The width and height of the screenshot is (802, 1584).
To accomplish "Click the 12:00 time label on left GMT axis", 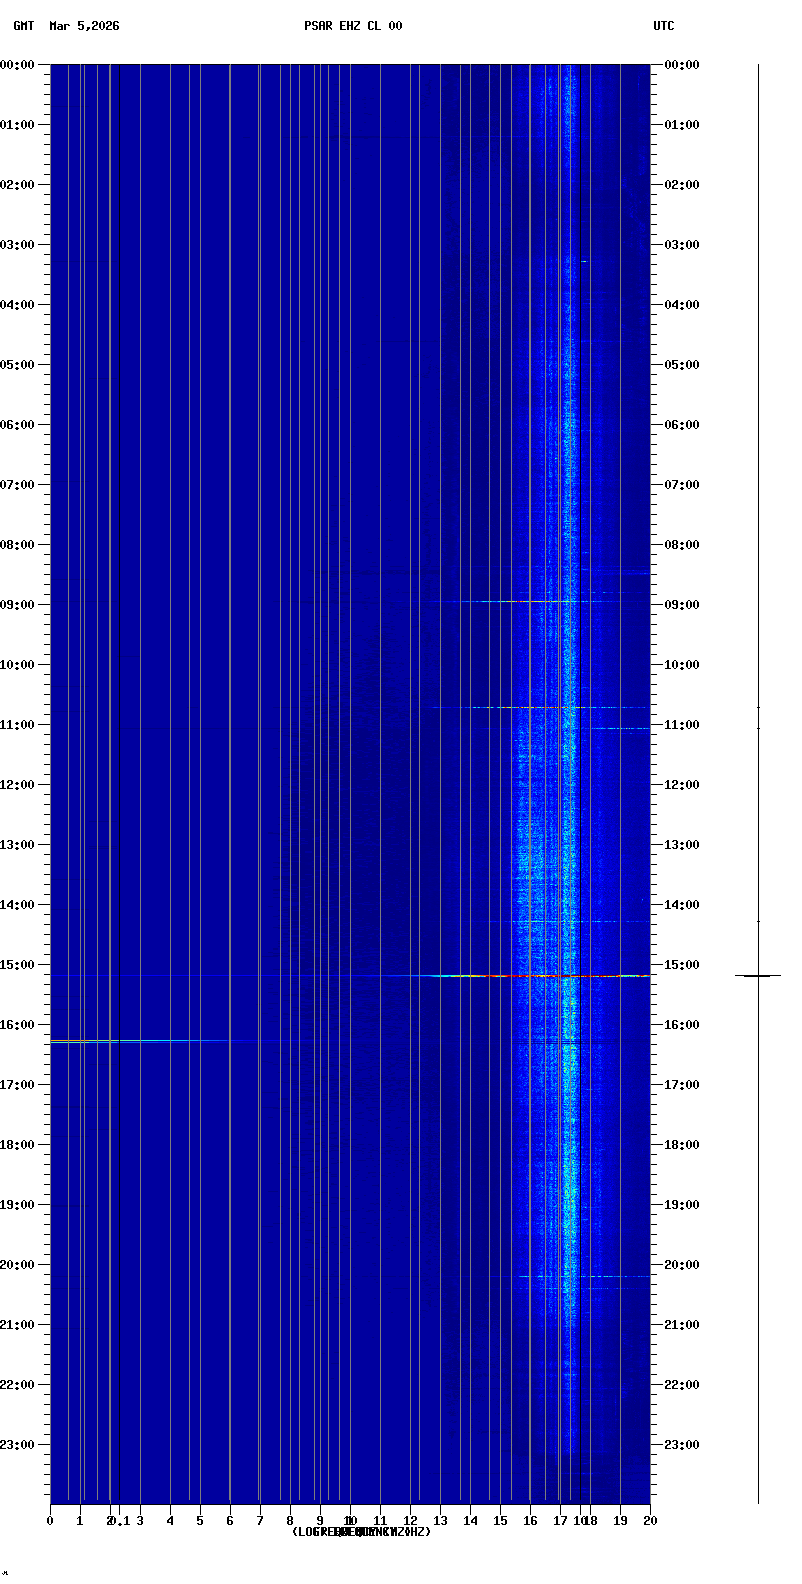I will [18, 785].
